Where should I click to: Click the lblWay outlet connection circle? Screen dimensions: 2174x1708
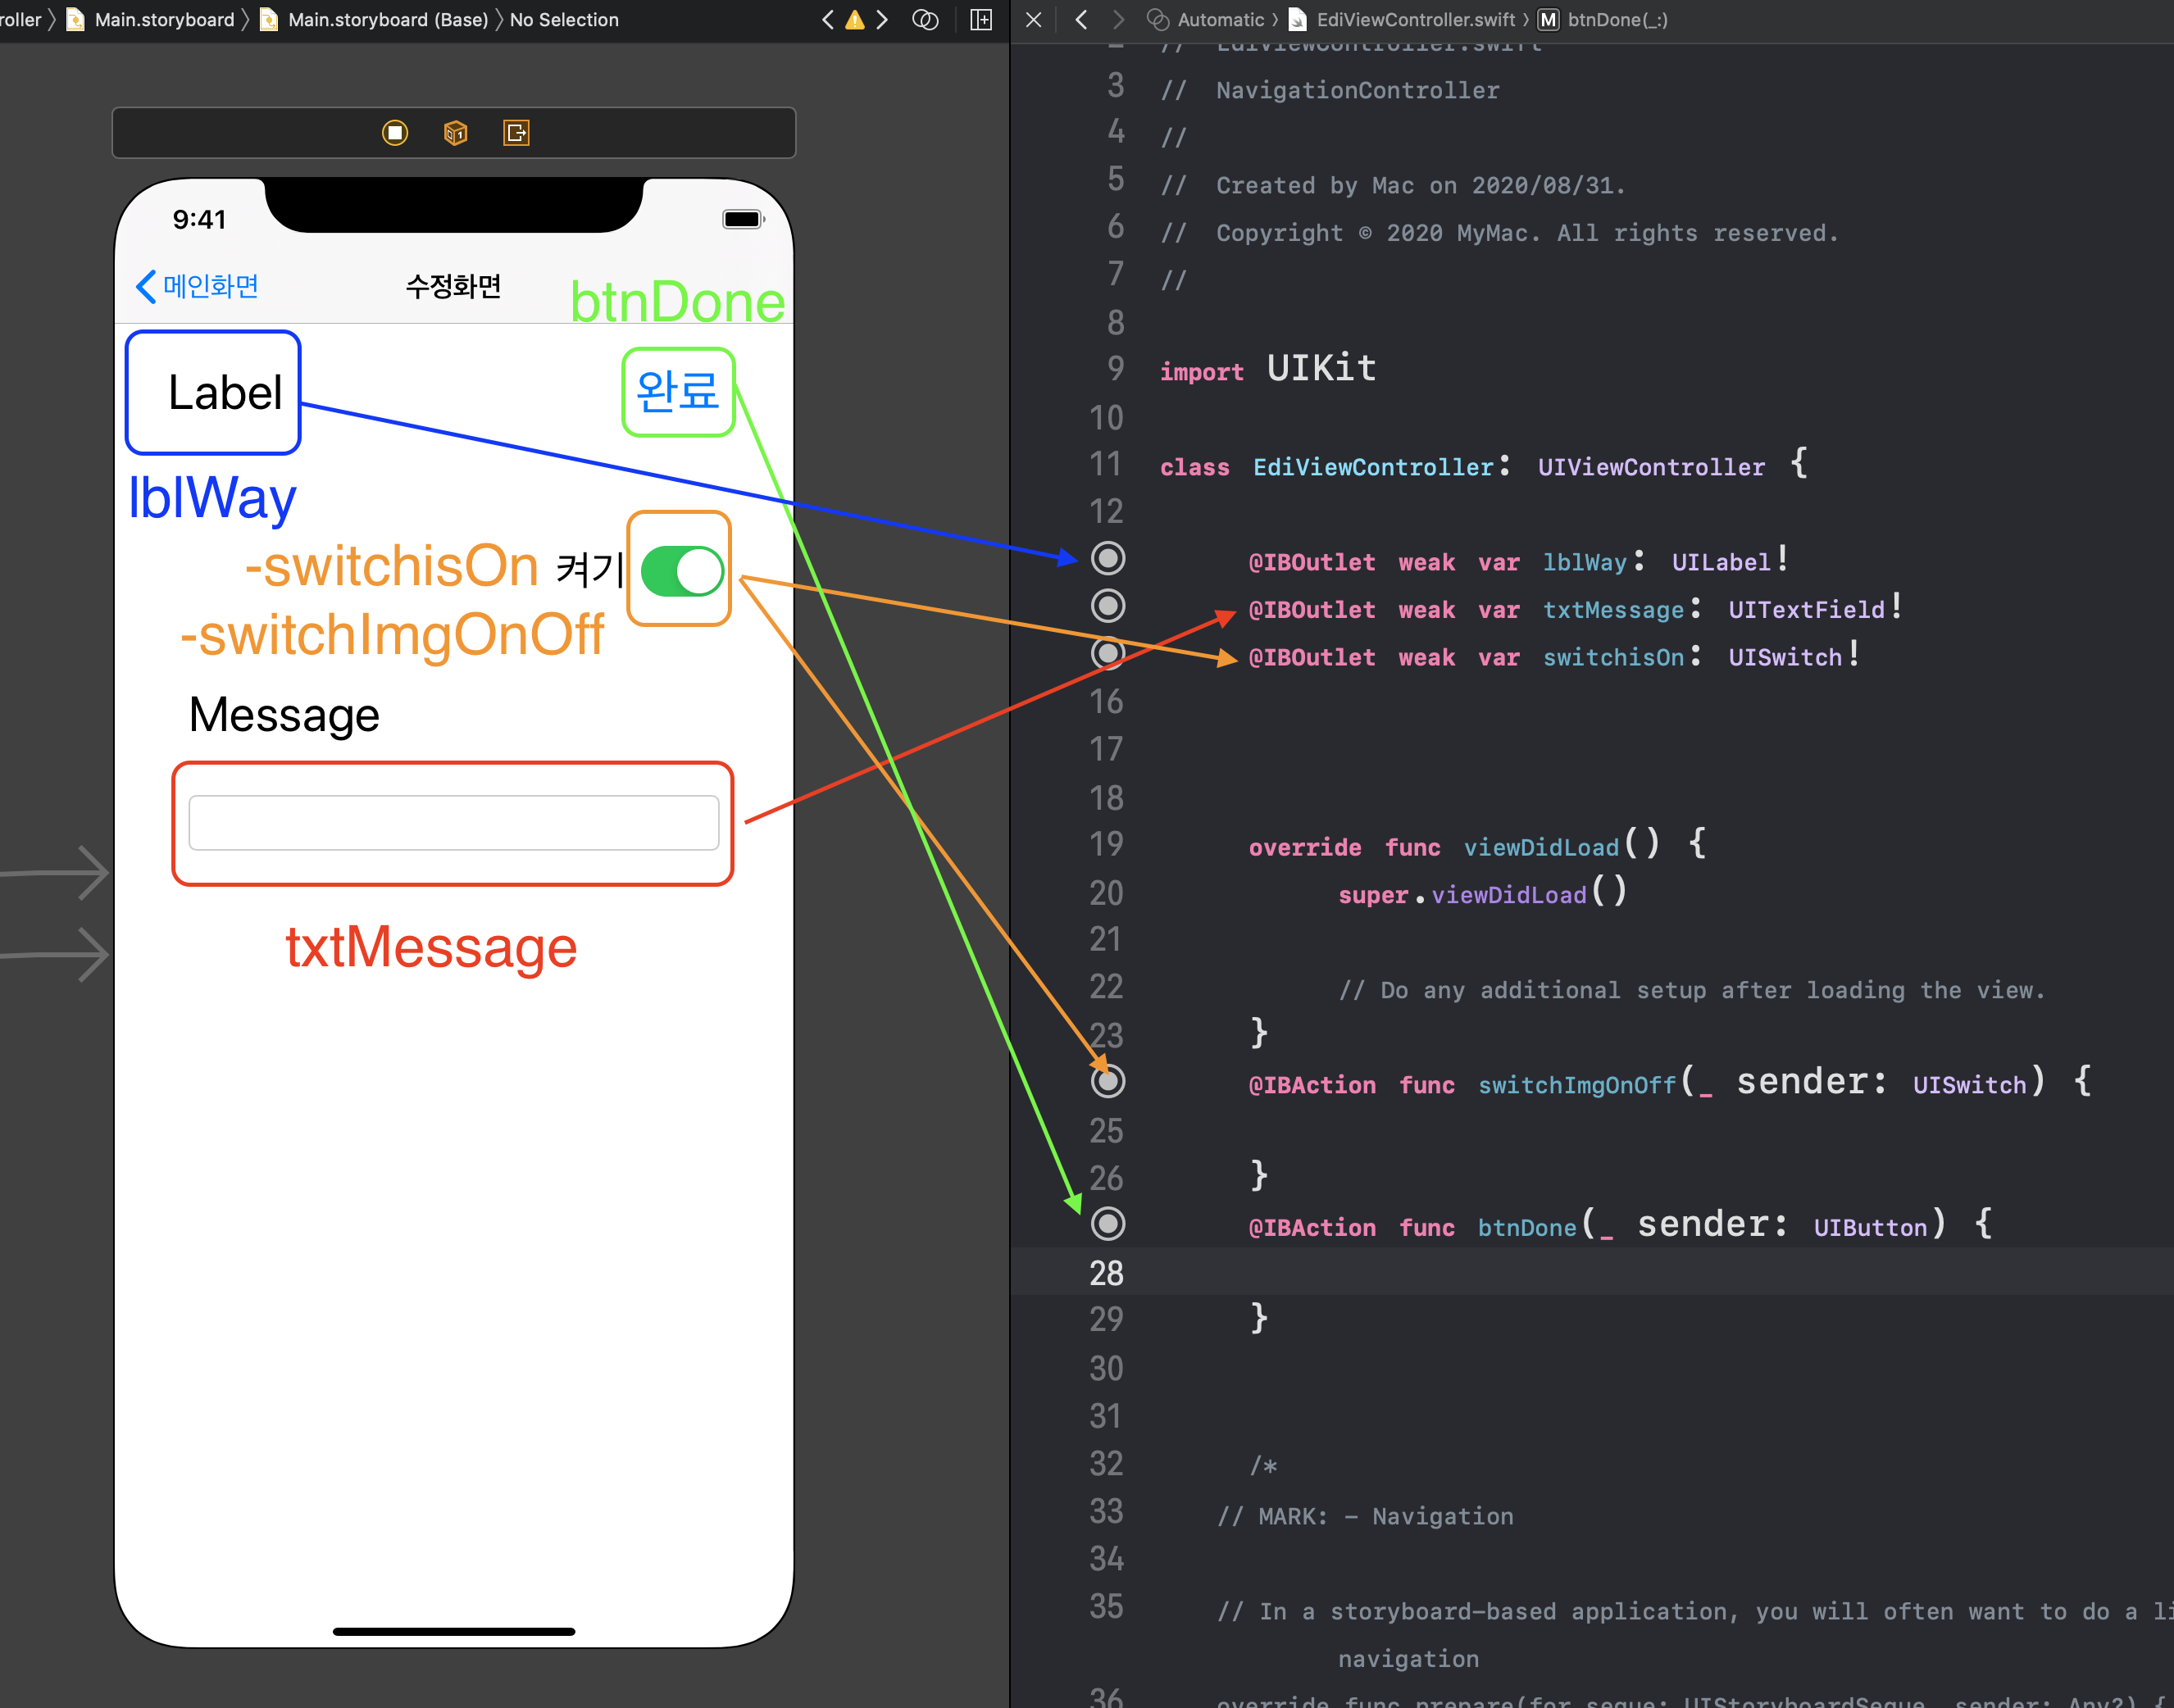[1107, 558]
